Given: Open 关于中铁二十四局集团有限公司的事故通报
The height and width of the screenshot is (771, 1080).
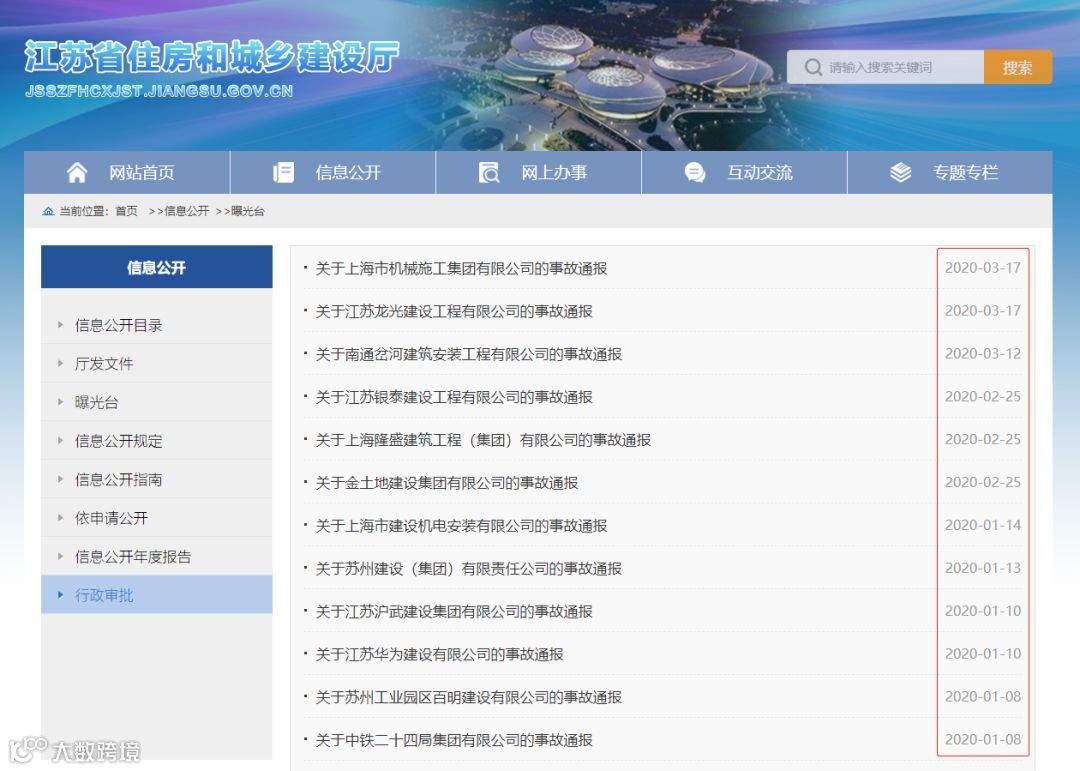Looking at the screenshot, I should [454, 740].
